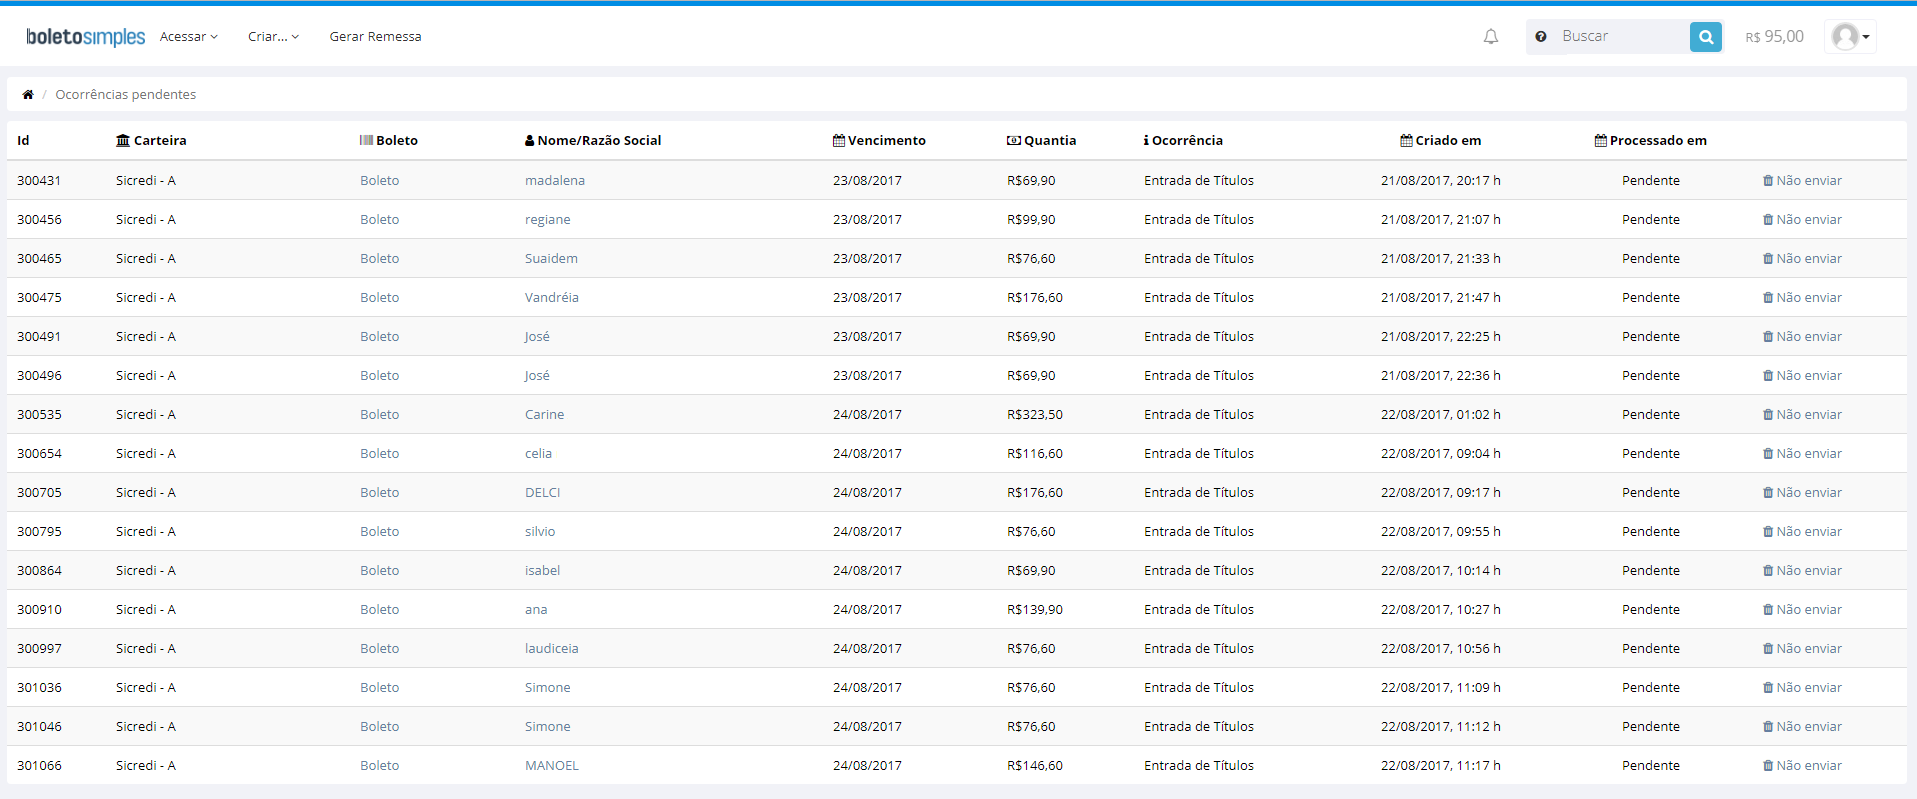Image resolution: width=1917 pixels, height=799 pixels.
Task: Select Id cell 300431
Action: point(39,181)
